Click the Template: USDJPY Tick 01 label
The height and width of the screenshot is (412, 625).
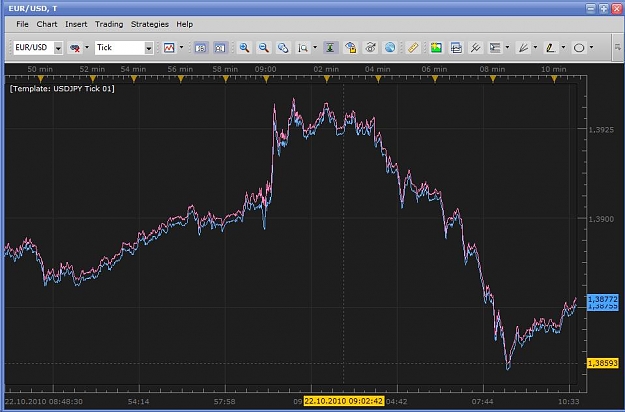pos(62,88)
